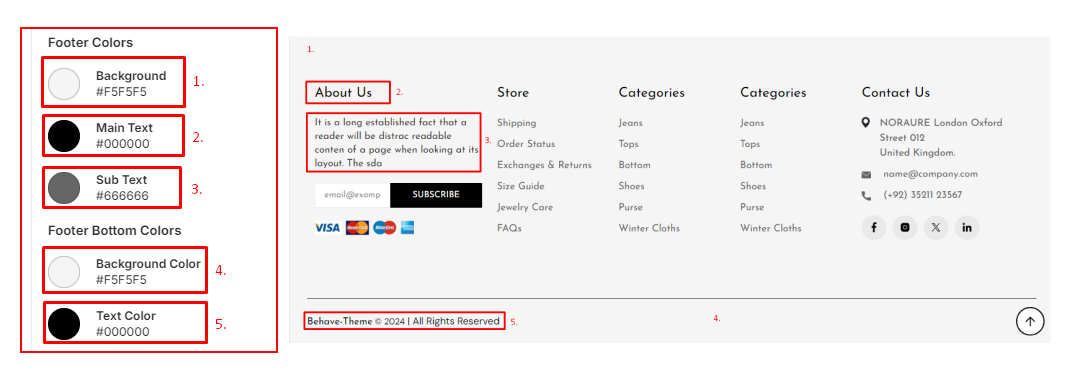
Task: Open the Exchanges & Returns link
Action: tap(545, 165)
